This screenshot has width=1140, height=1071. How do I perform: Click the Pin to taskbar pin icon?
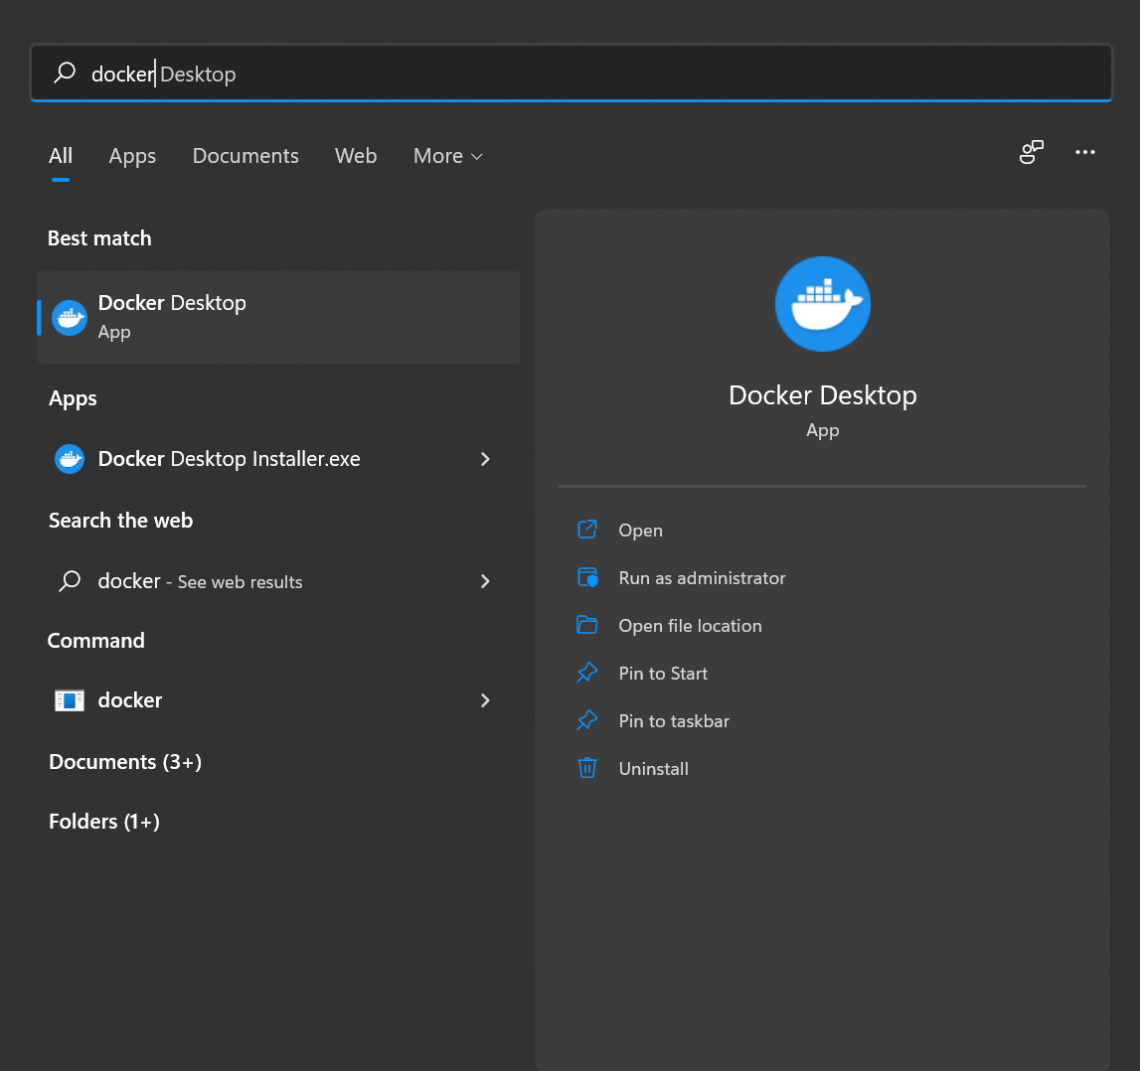[587, 721]
